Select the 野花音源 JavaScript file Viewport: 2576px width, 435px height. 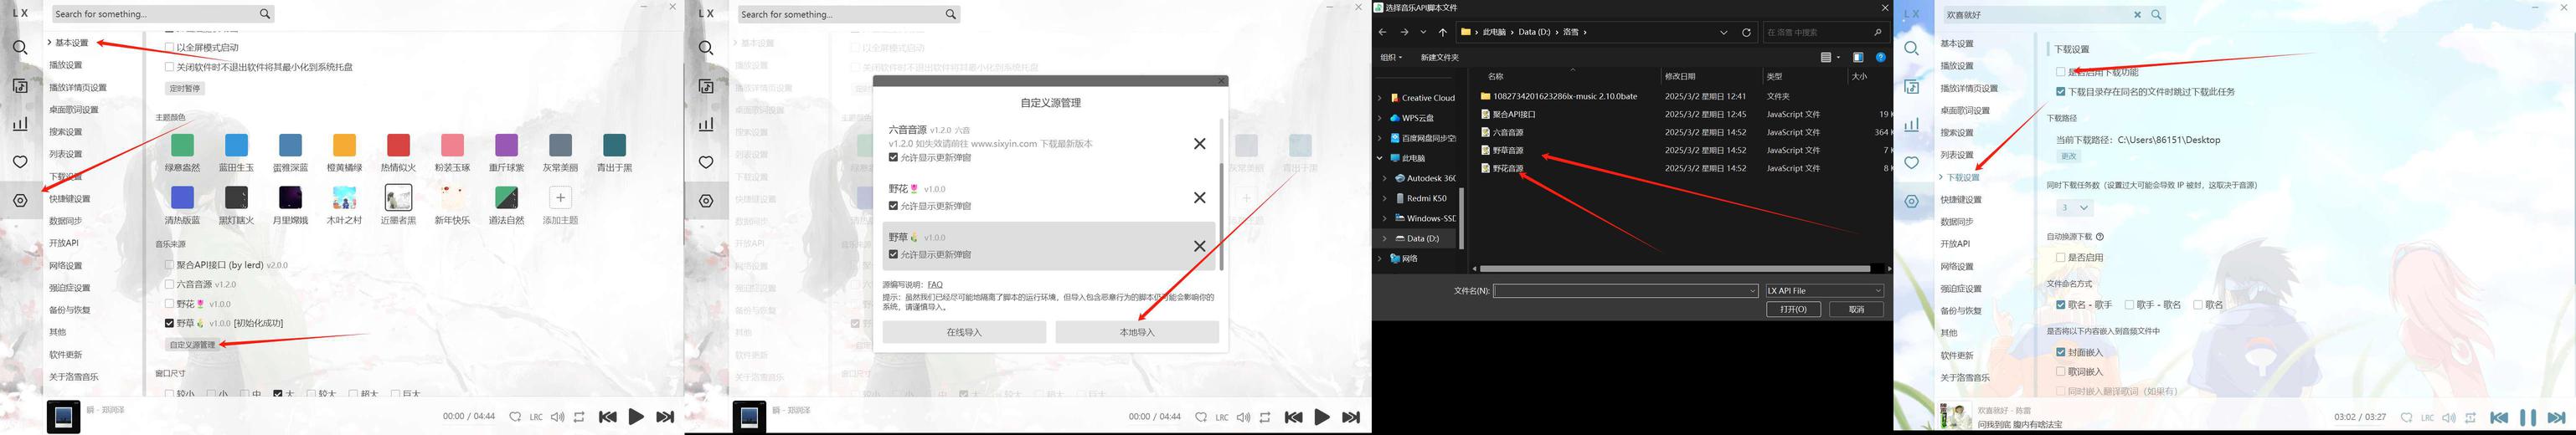pyautogui.click(x=1508, y=168)
